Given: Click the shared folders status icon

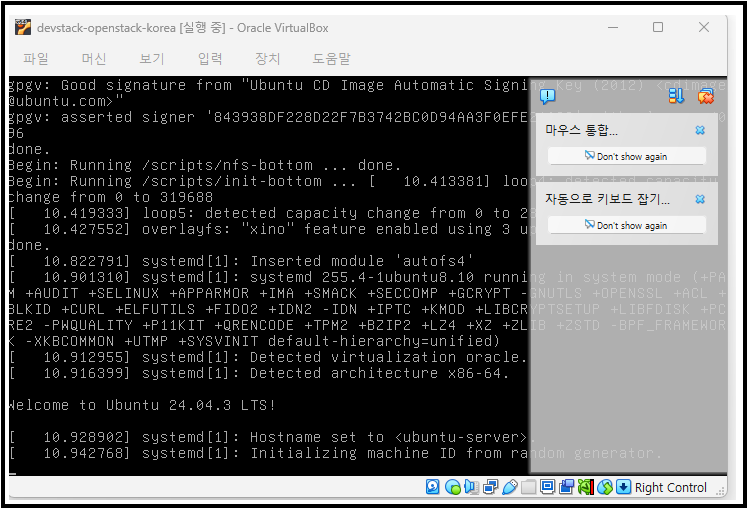Looking at the screenshot, I should [528, 487].
